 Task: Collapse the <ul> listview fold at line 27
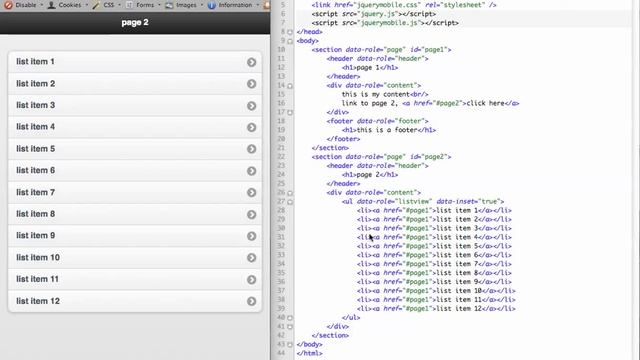[290, 202]
